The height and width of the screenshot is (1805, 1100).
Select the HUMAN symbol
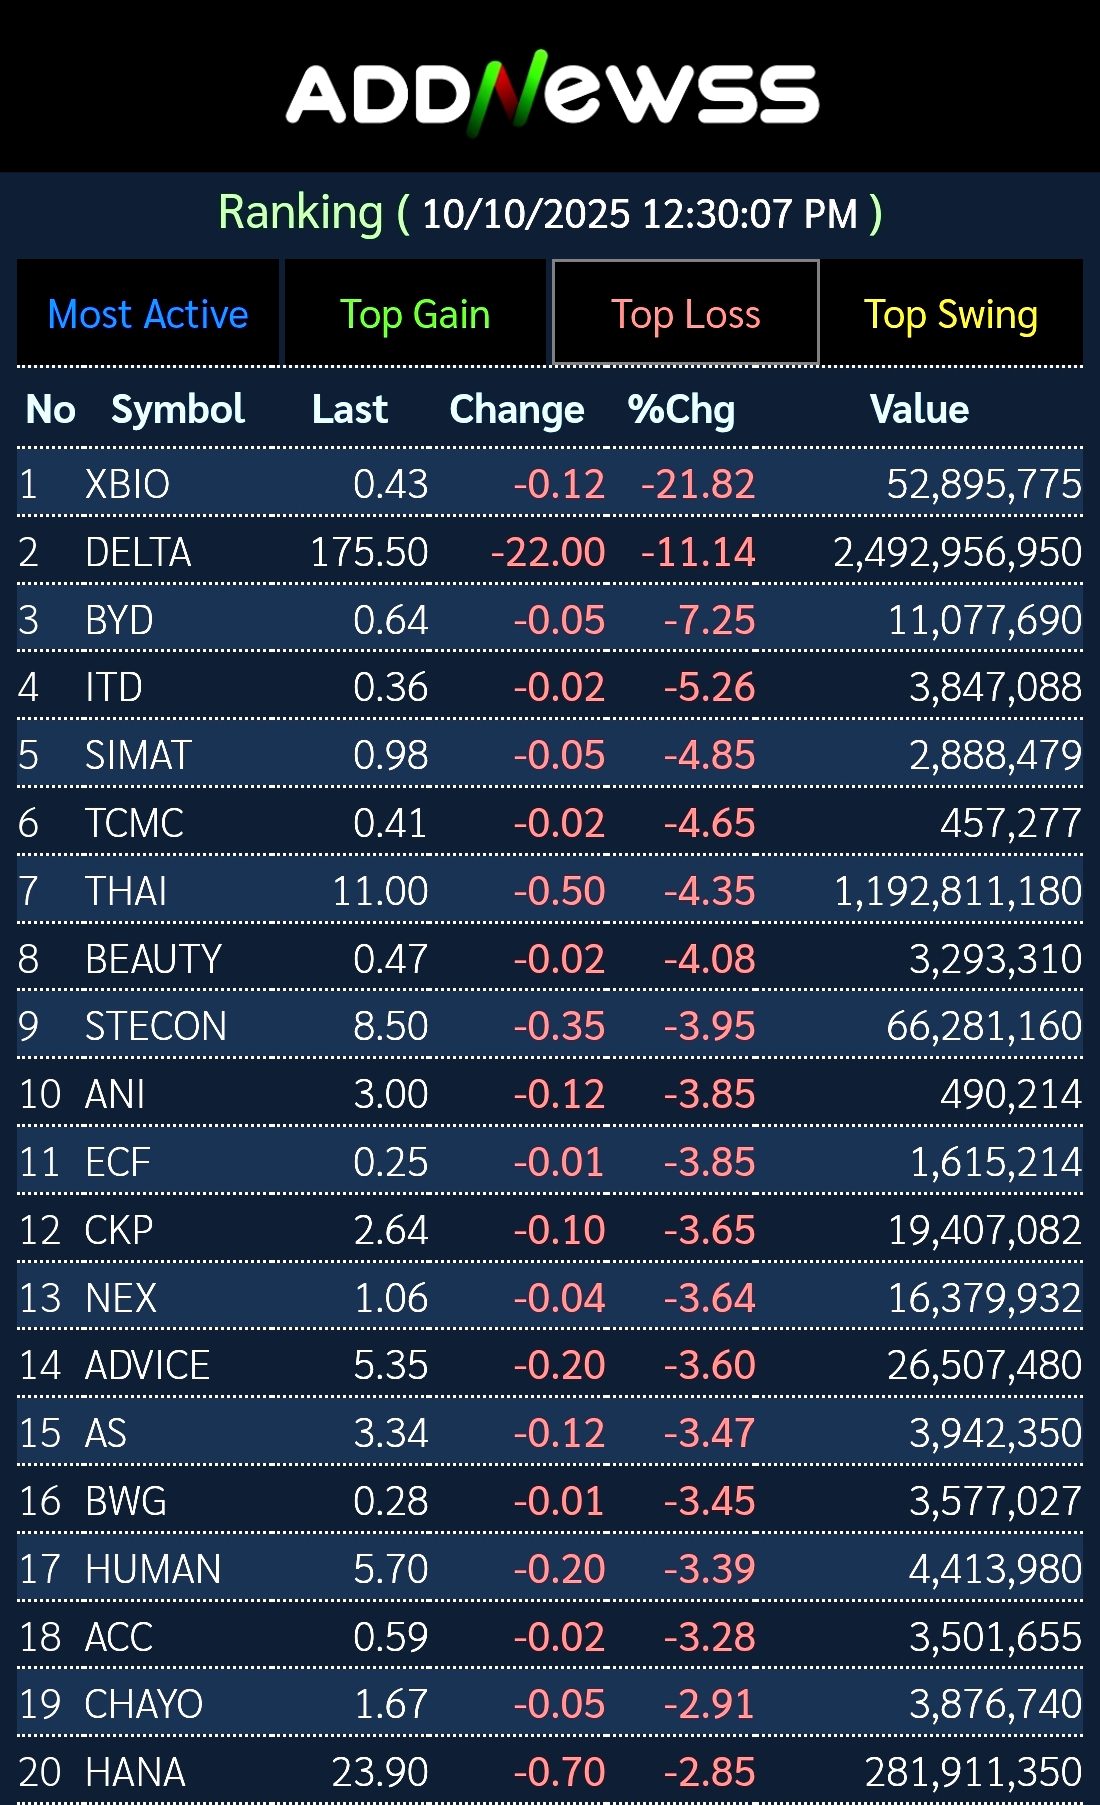pyautogui.click(x=153, y=1569)
